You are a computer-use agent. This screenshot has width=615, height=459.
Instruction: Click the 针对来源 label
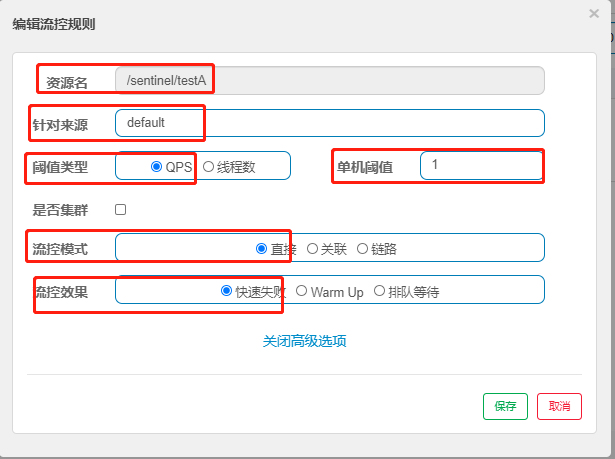(60, 125)
